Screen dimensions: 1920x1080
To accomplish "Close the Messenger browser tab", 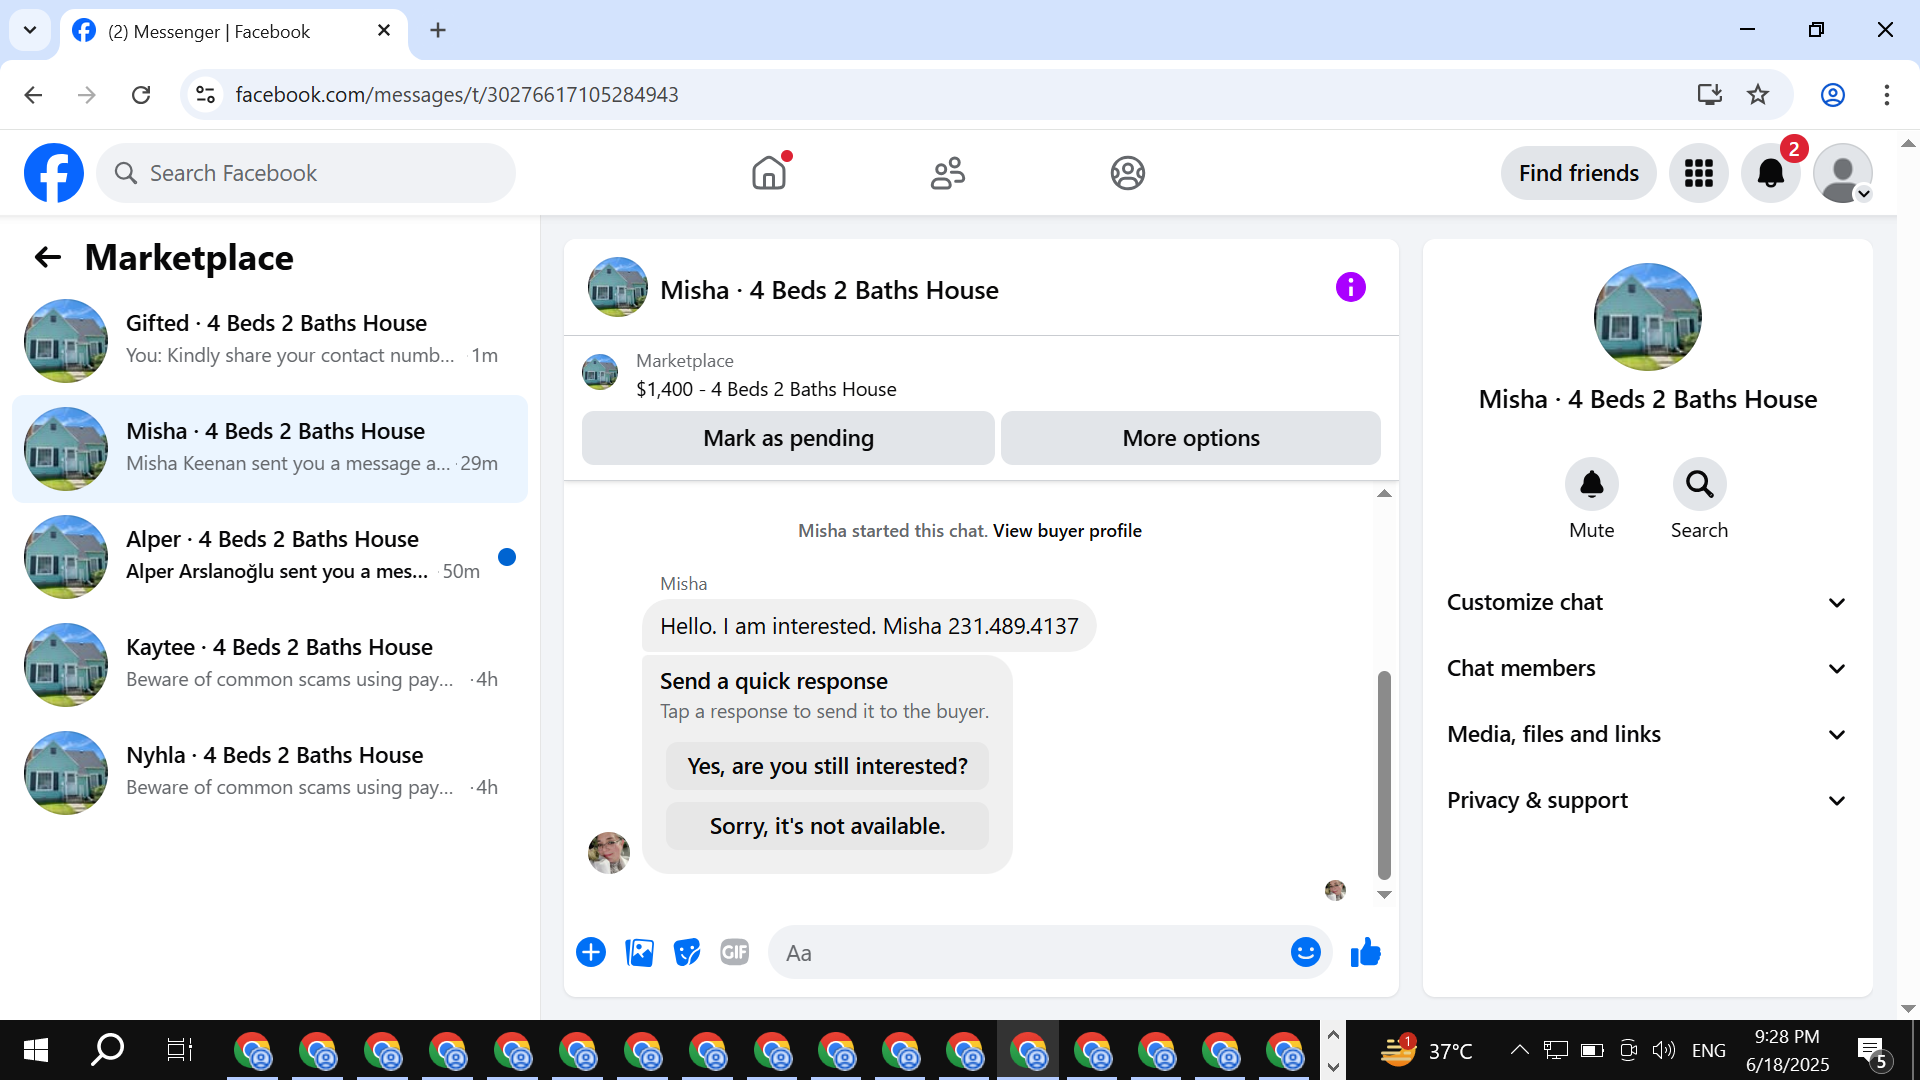I will coord(384,31).
